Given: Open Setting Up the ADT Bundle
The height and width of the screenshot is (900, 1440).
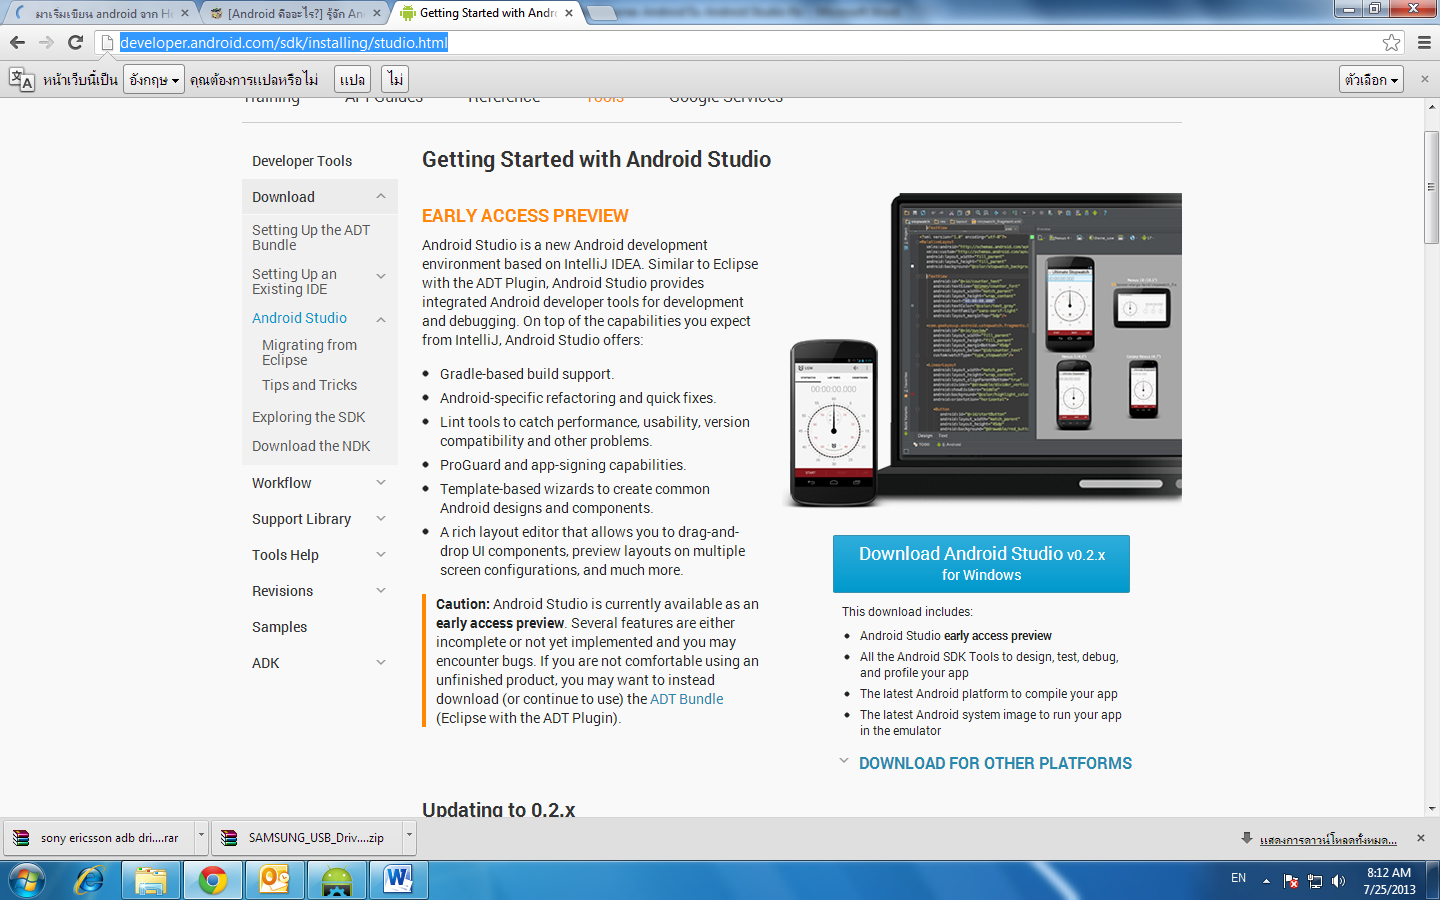Looking at the screenshot, I should click(311, 237).
